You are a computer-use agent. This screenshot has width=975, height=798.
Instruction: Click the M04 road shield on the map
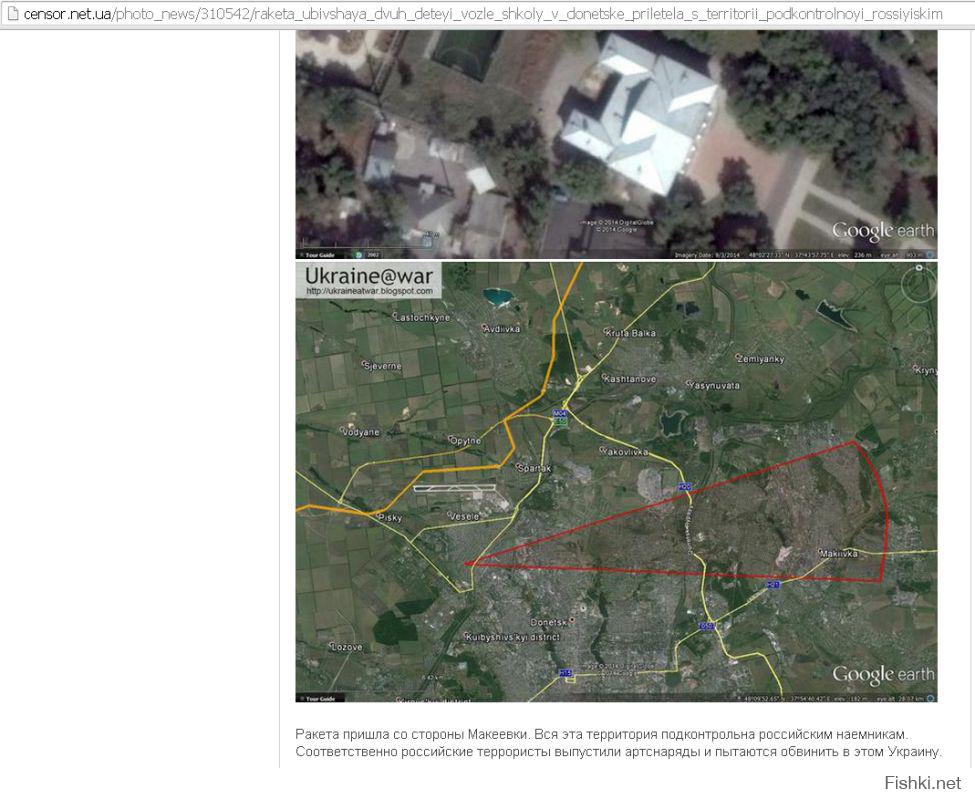pos(560,412)
